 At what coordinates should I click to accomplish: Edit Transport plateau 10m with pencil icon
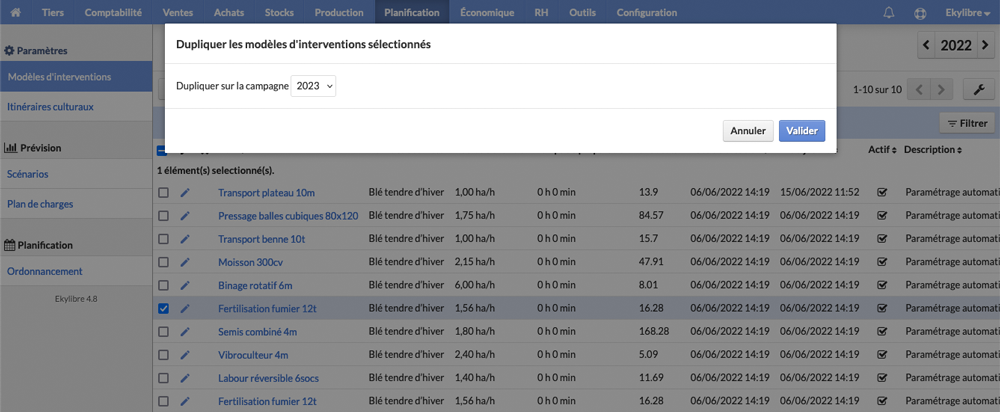click(x=185, y=193)
